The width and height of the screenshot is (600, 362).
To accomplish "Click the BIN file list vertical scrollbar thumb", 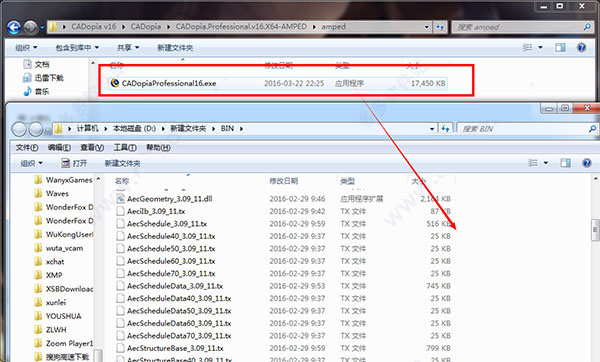I will pos(595,230).
